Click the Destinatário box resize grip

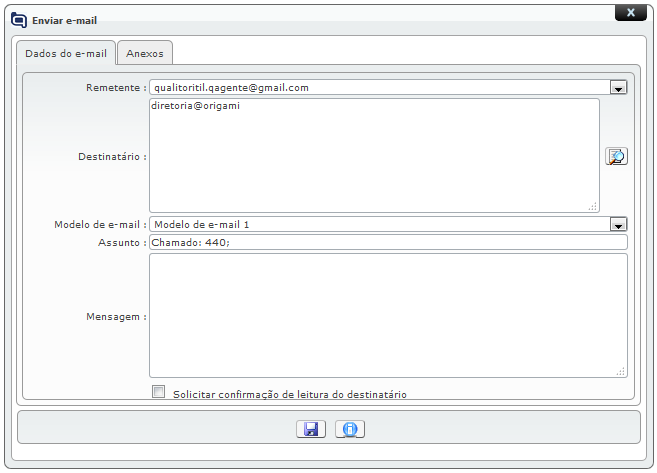pos(593,206)
